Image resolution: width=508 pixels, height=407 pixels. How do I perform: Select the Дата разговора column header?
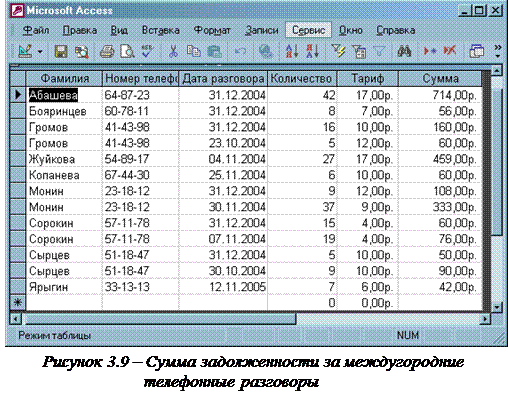click(223, 79)
